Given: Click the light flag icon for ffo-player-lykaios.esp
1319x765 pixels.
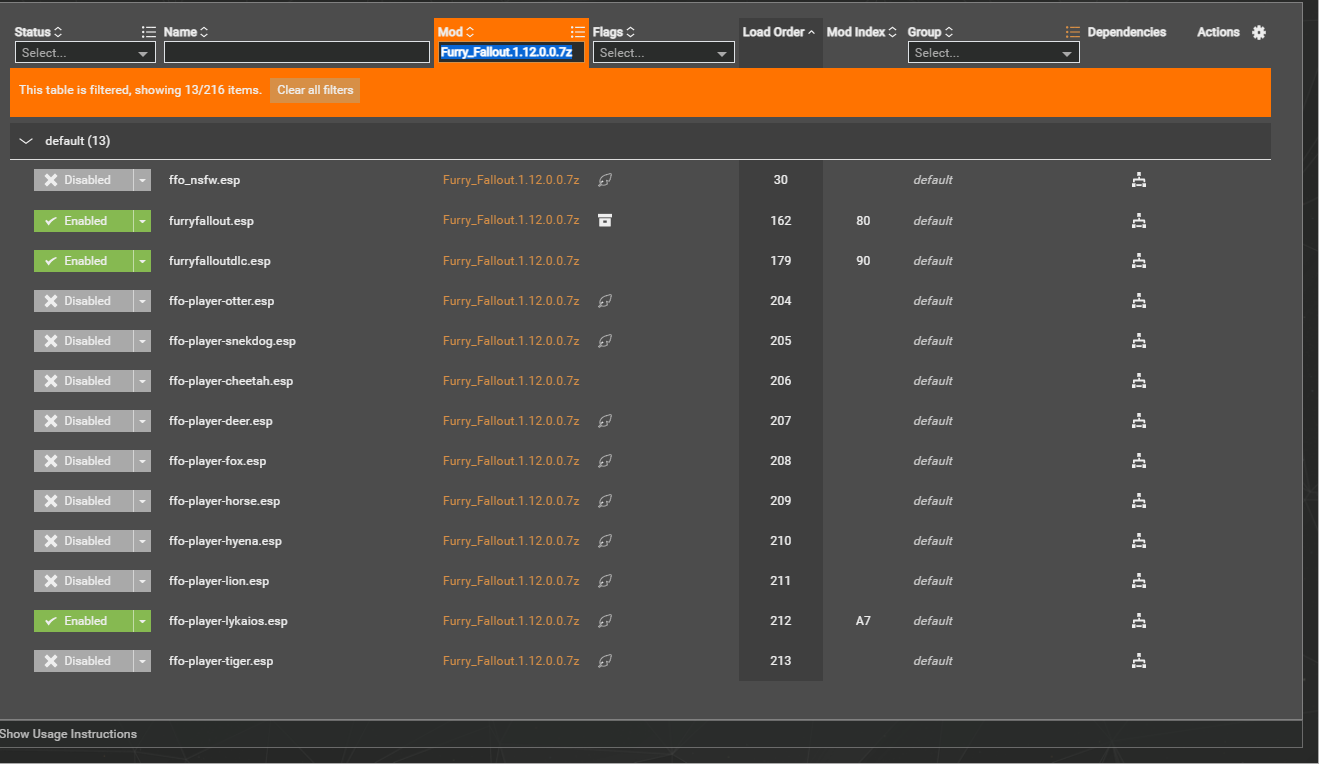Looking at the screenshot, I should tap(604, 621).
